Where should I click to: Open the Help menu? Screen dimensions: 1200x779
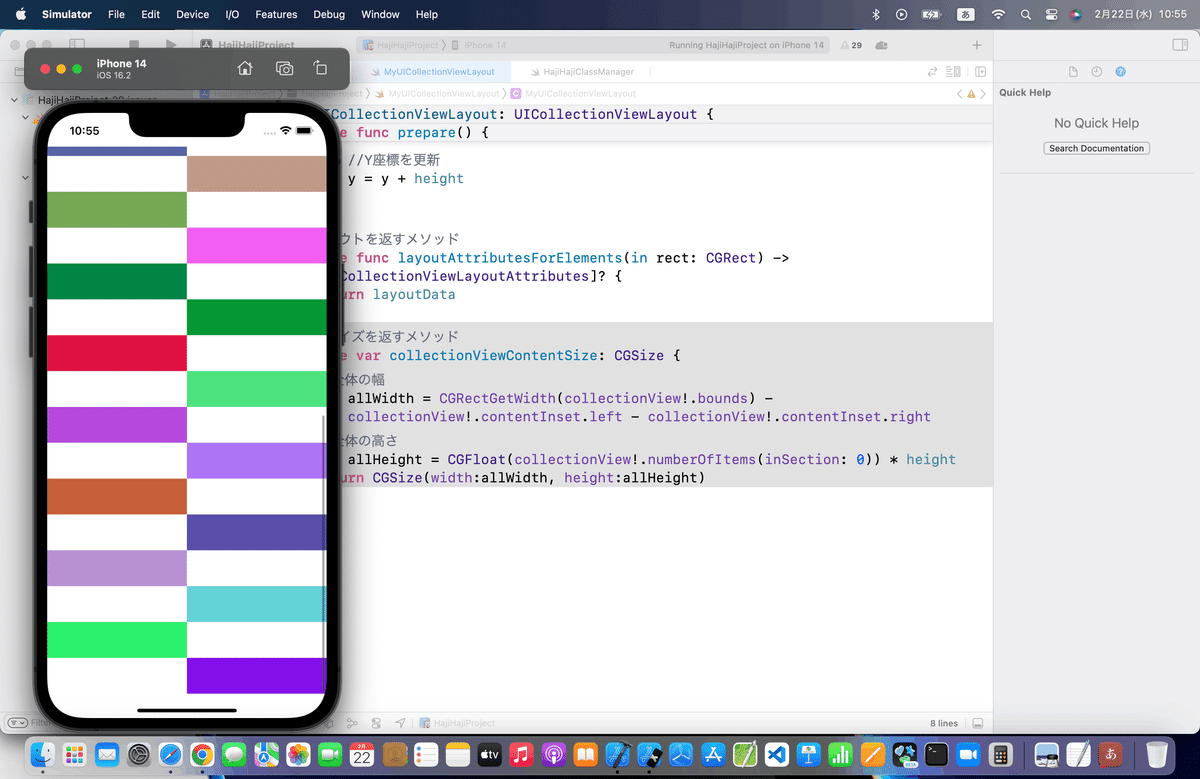tap(427, 14)
